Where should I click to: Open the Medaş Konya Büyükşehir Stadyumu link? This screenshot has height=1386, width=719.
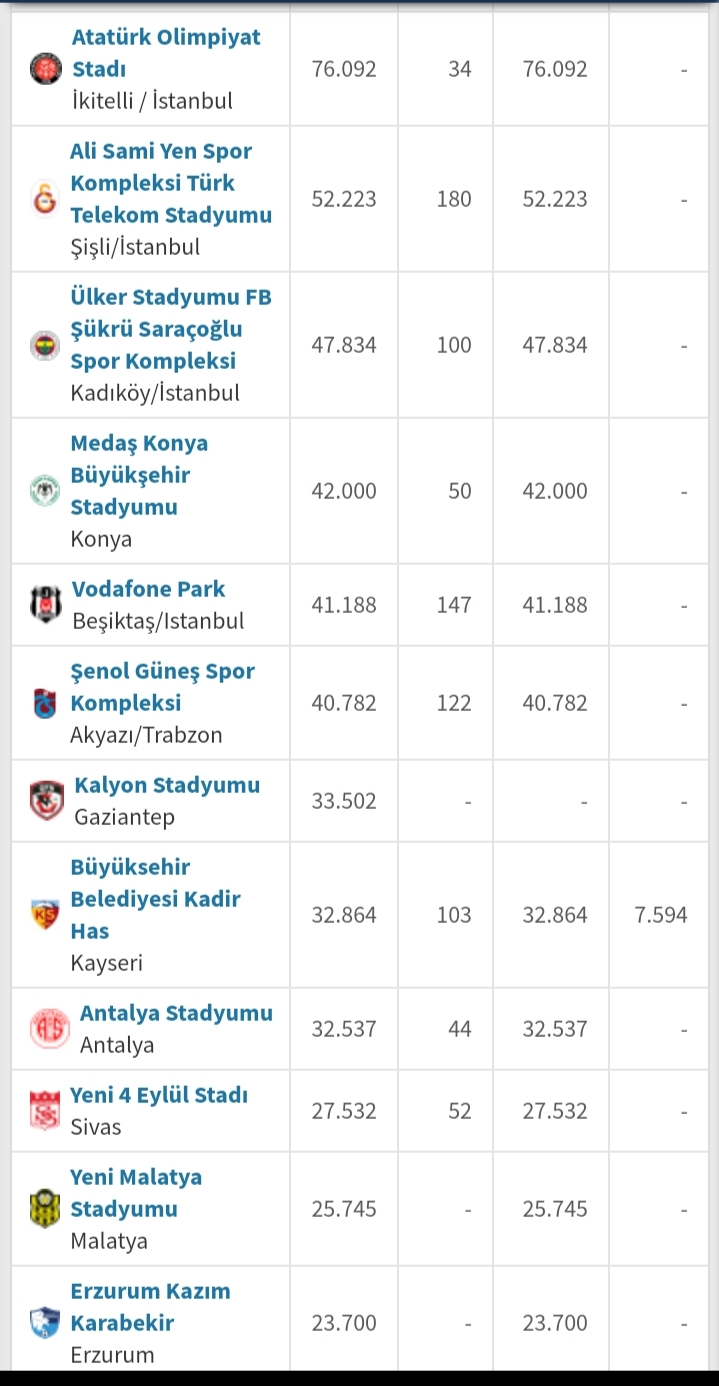coord(139,475)
